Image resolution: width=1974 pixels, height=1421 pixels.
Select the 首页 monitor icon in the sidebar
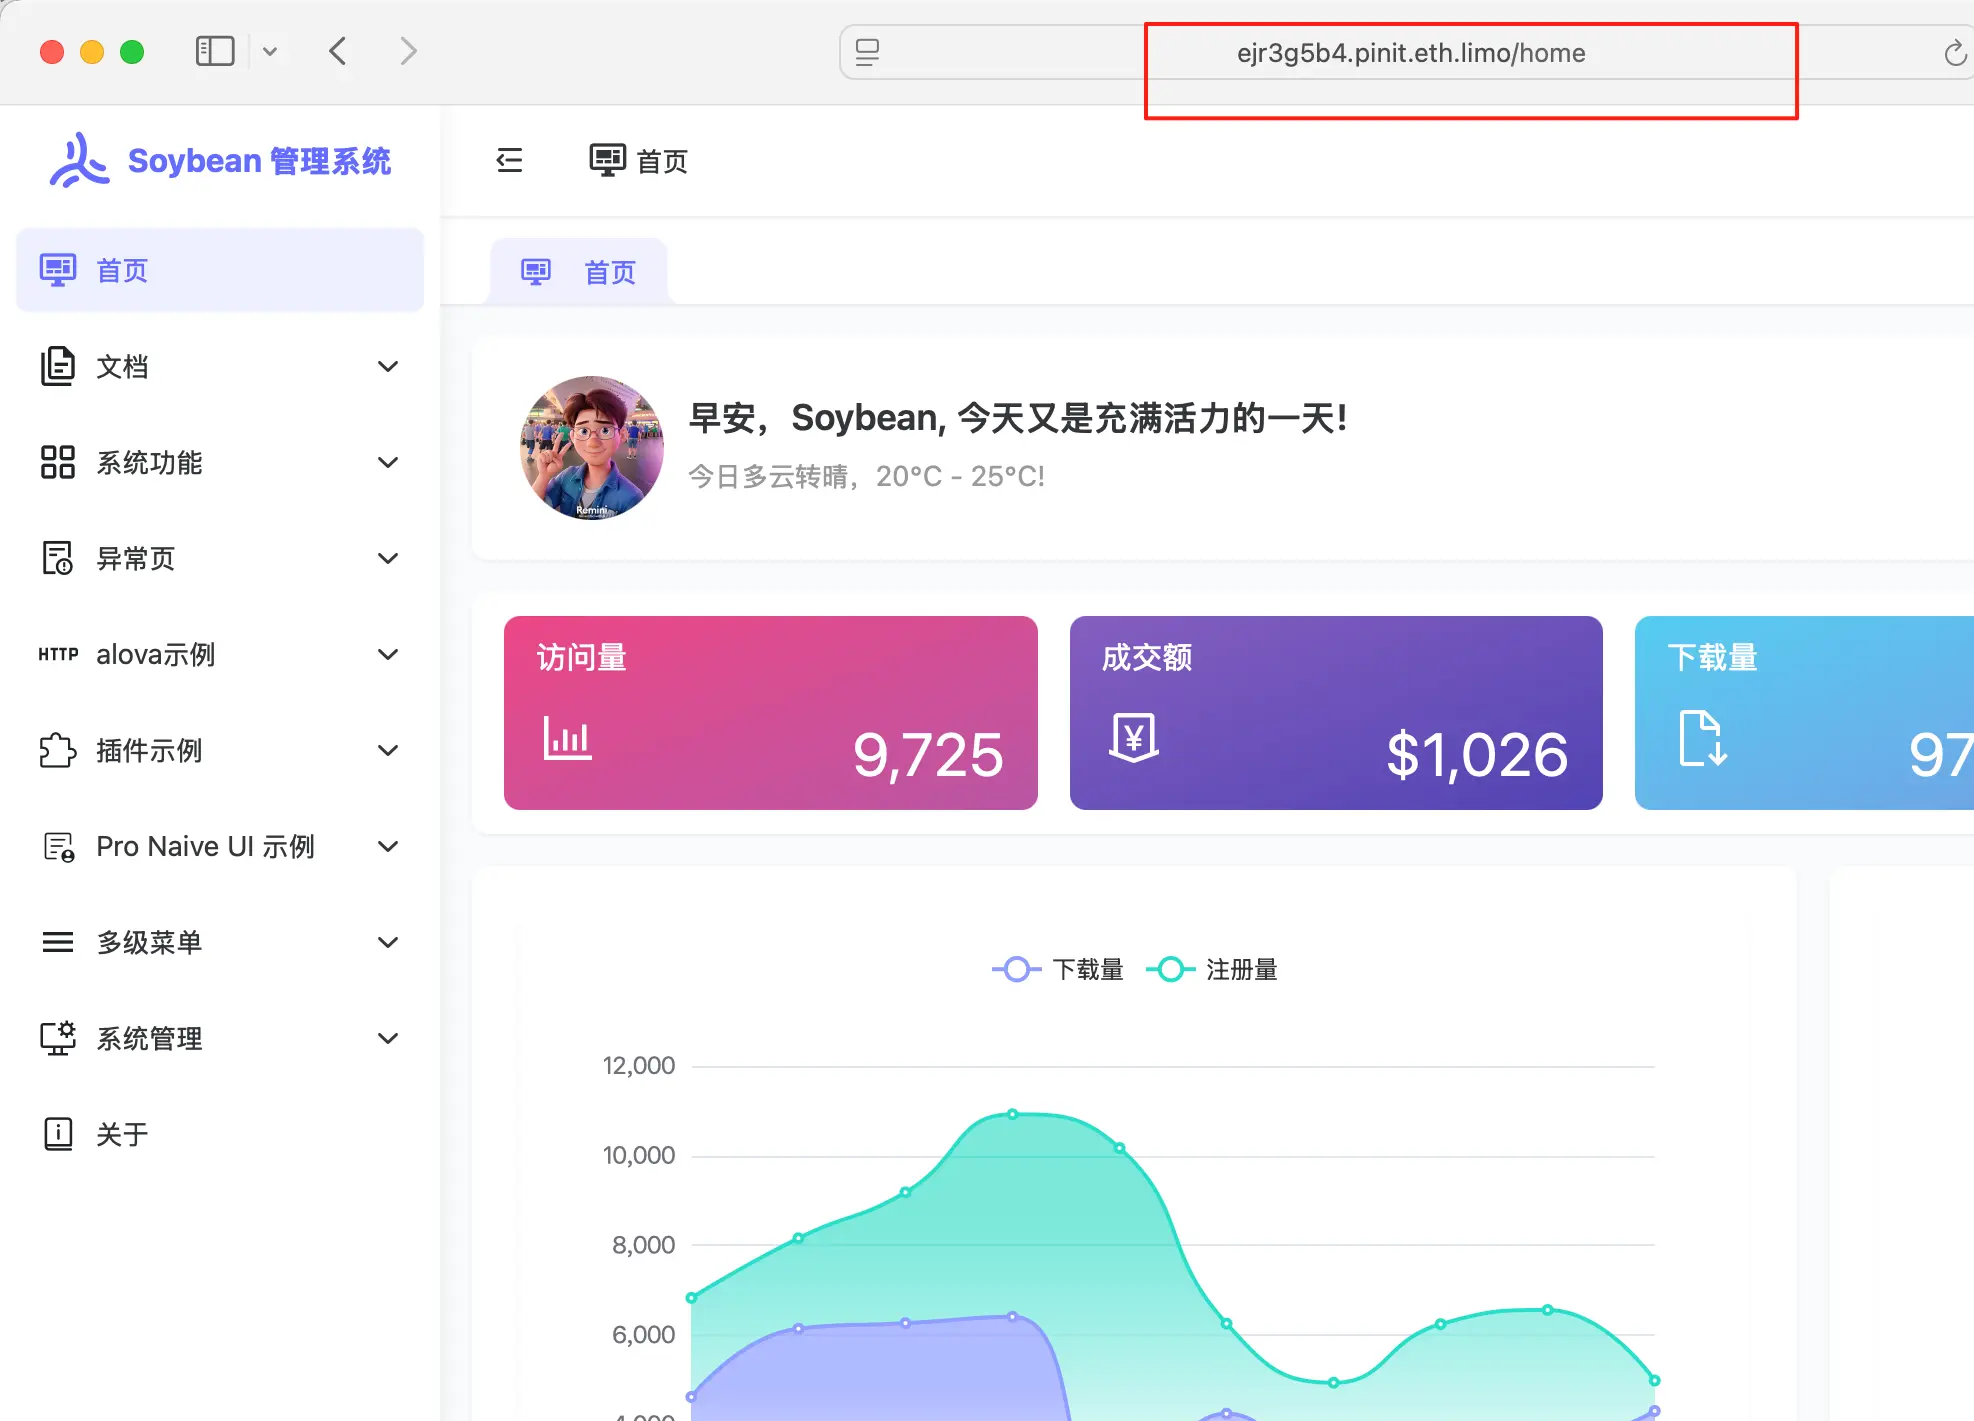click(x=57, y=269)
